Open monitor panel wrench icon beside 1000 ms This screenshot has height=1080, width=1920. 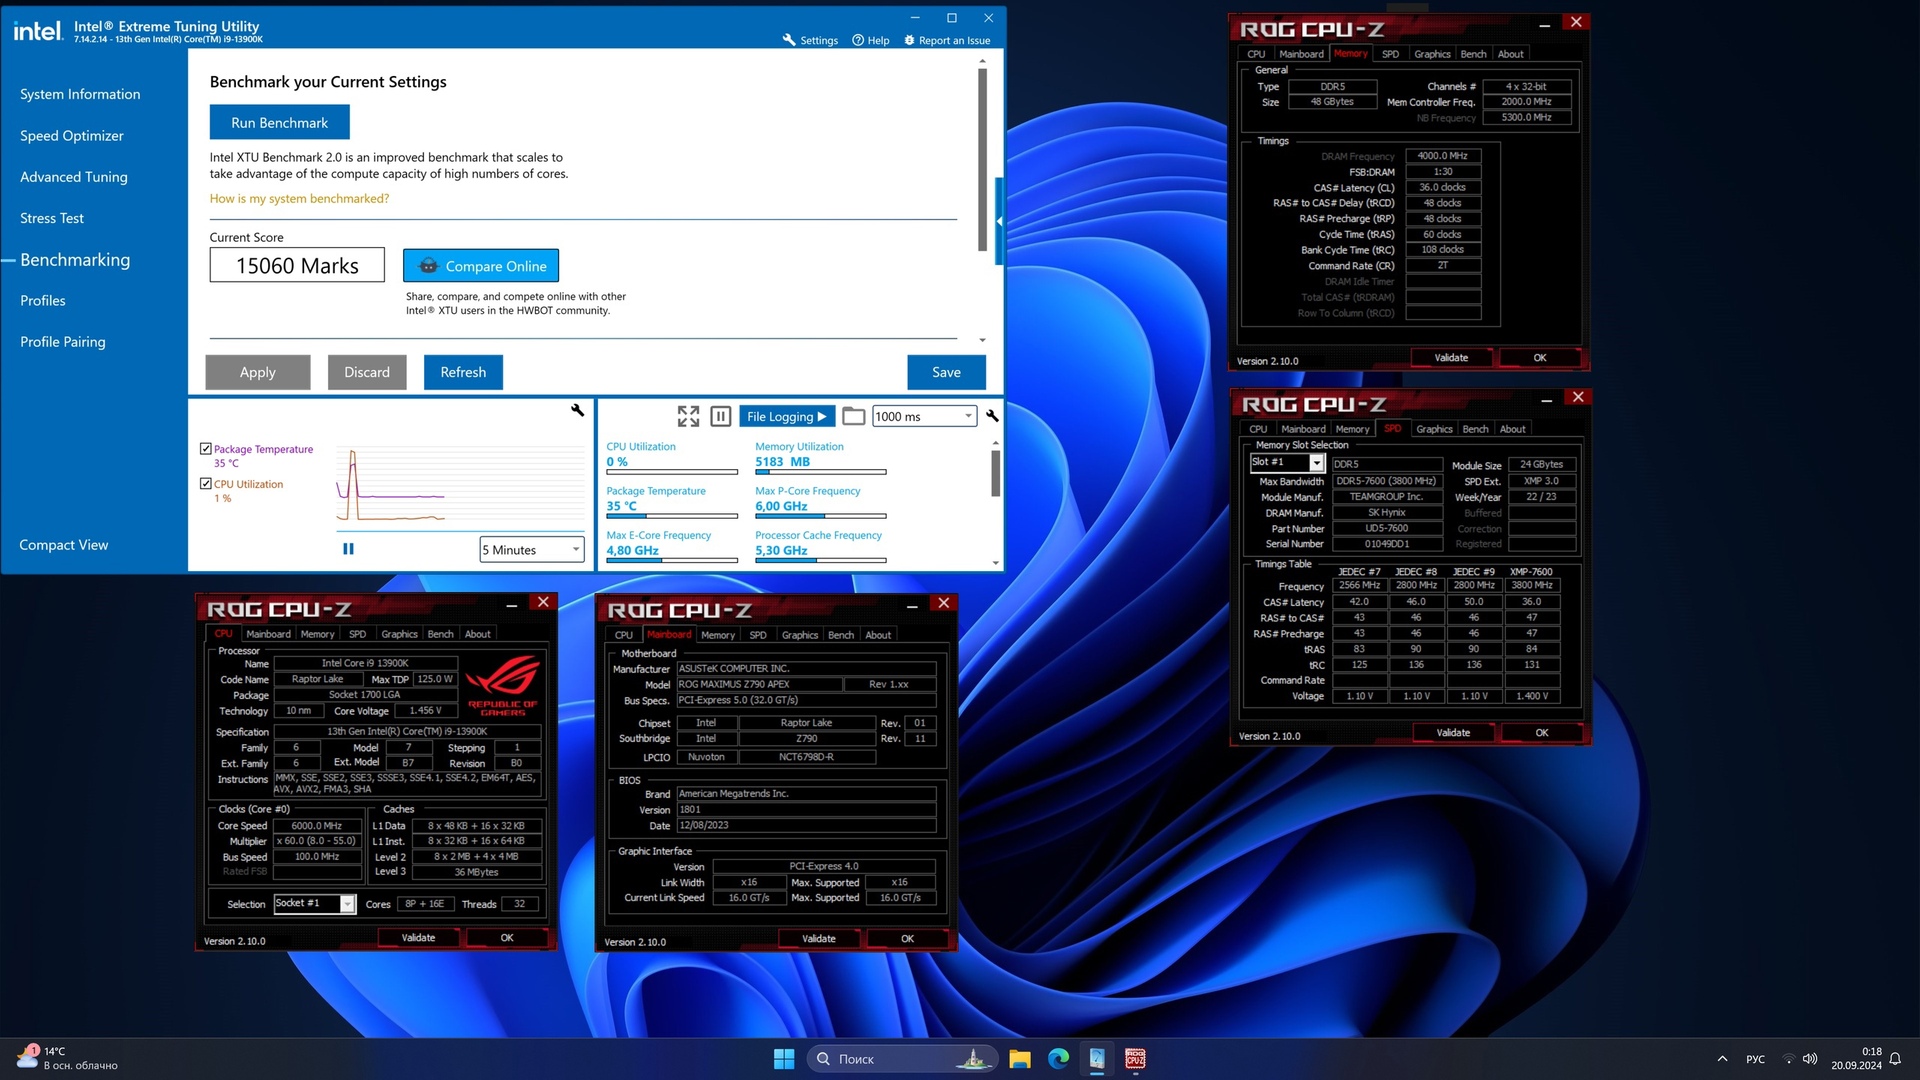click(x=992, y=416)
